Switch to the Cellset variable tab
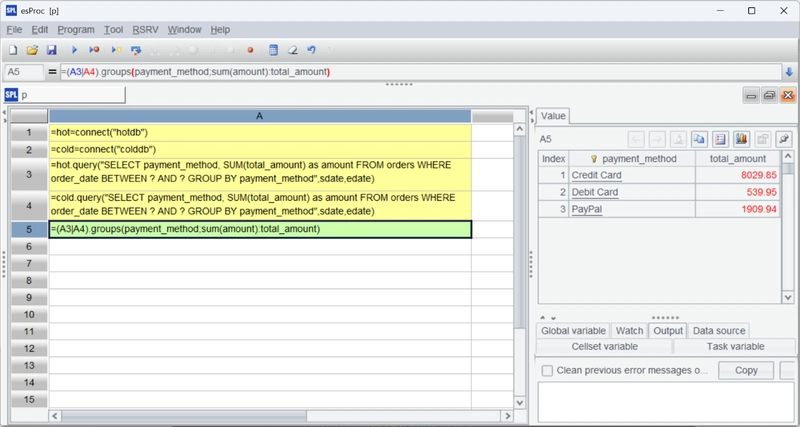 [605, 346]
